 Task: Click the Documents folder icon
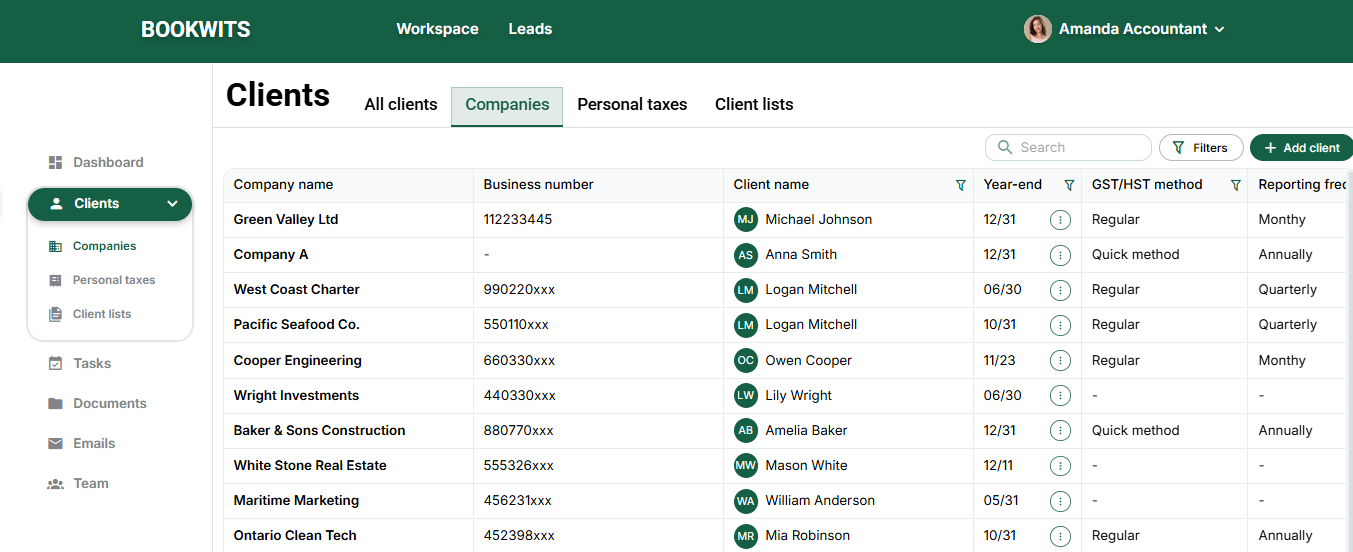[55, 403]
